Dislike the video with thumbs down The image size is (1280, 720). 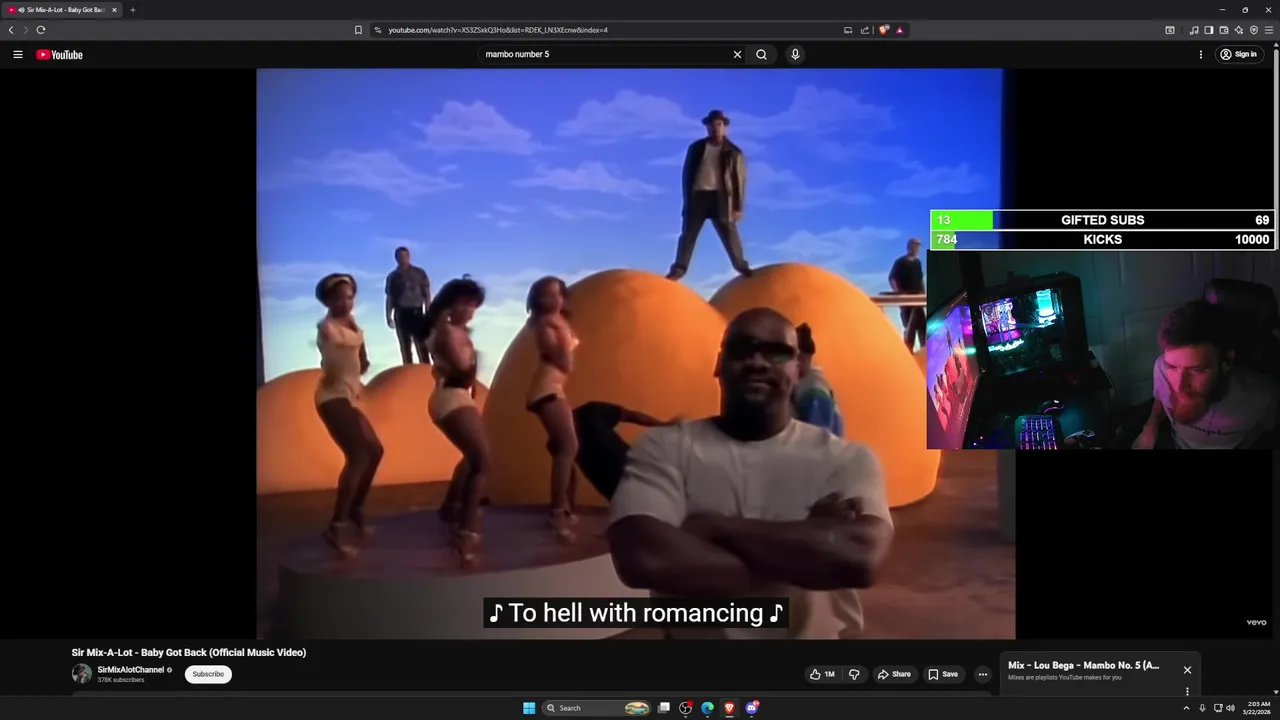pyautogui.click(x=854, y=674)
